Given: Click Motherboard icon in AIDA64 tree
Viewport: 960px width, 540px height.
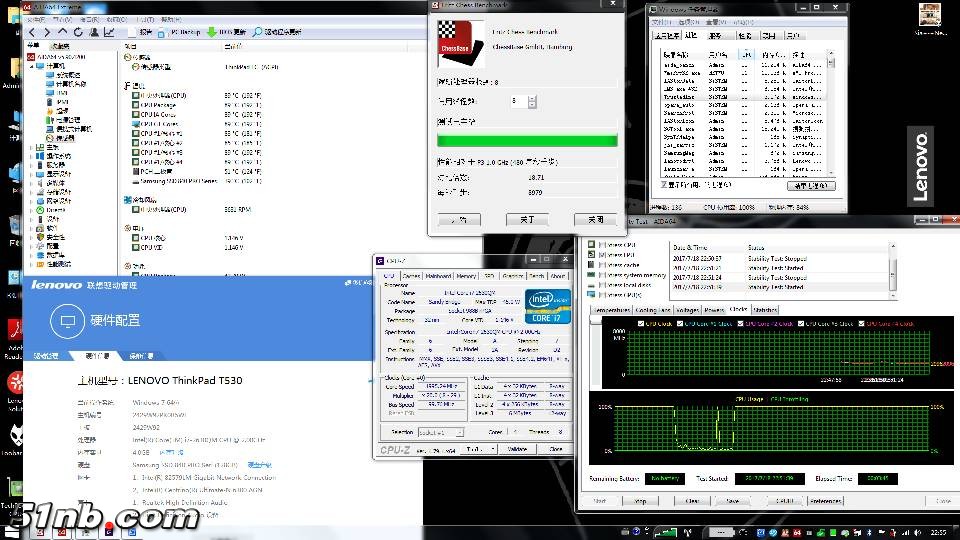Looking at the screenshot, I should 40,147.
